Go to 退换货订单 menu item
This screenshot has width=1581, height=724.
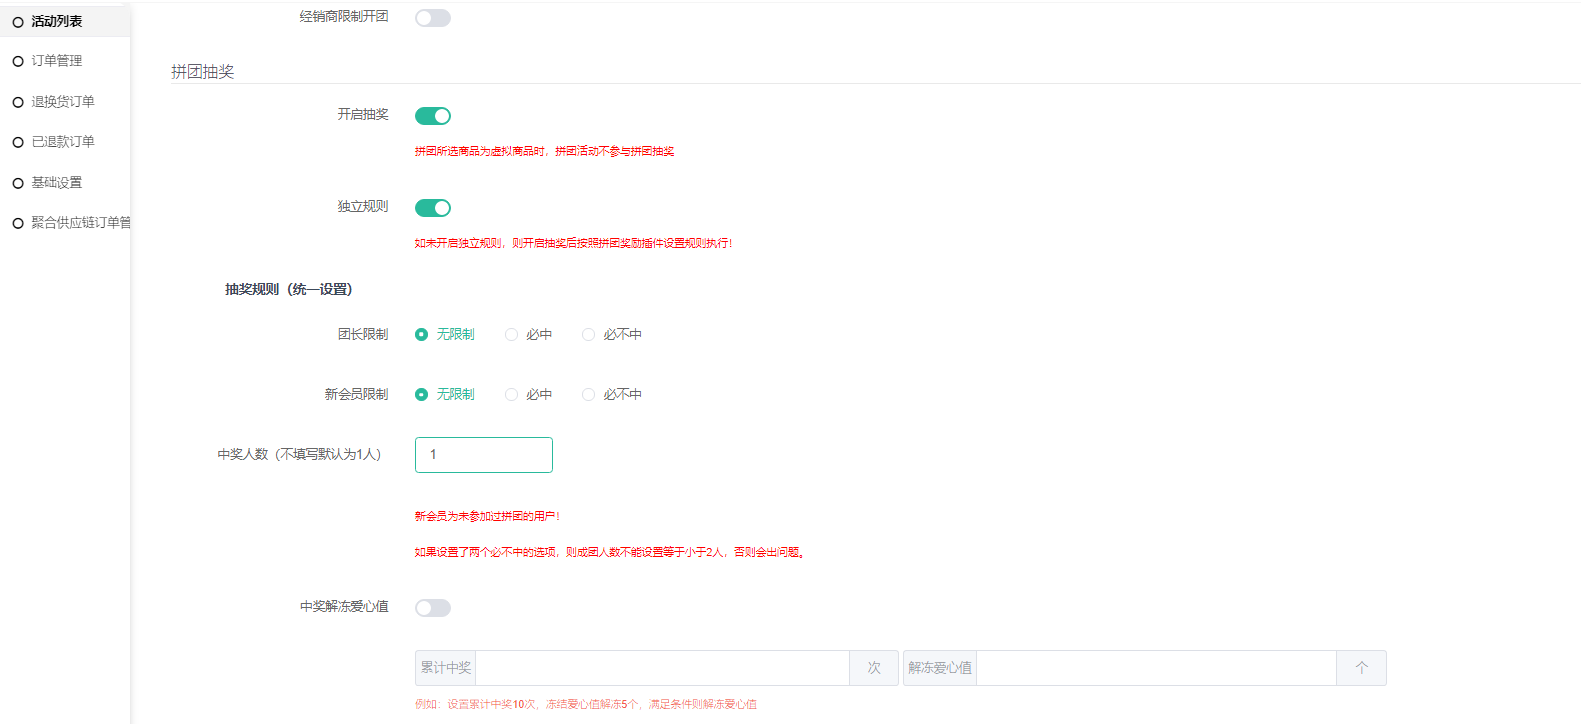click(x=63, y=102)
